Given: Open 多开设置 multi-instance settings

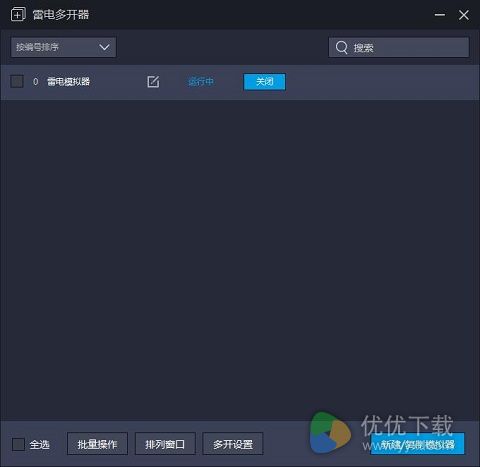Looking at the screenshot, I should (x=233, y=444).
